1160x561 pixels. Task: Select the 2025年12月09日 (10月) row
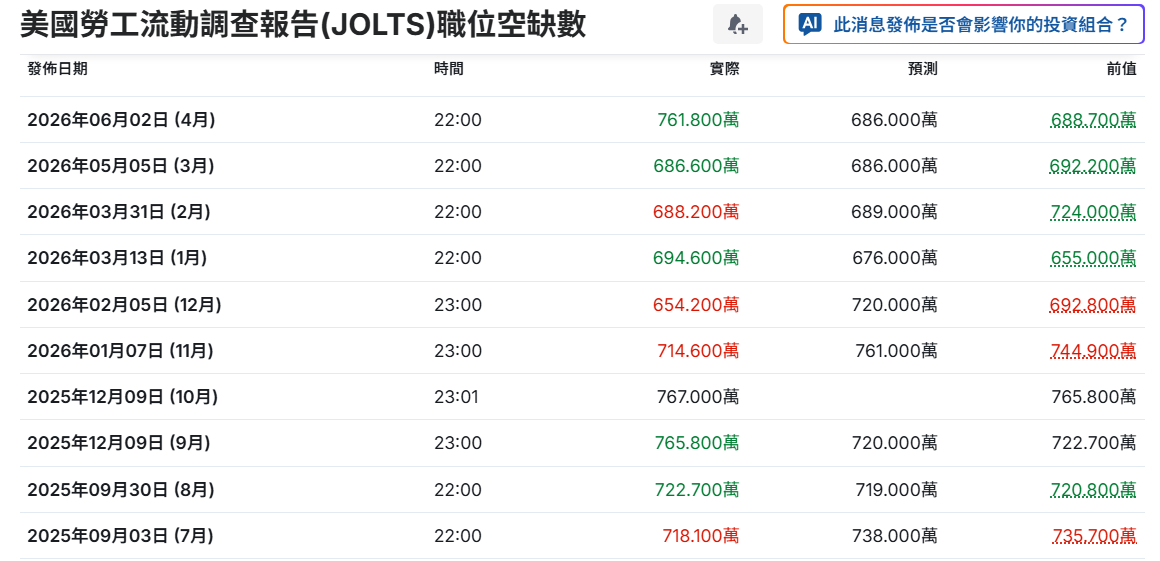(x=581, y=397)
